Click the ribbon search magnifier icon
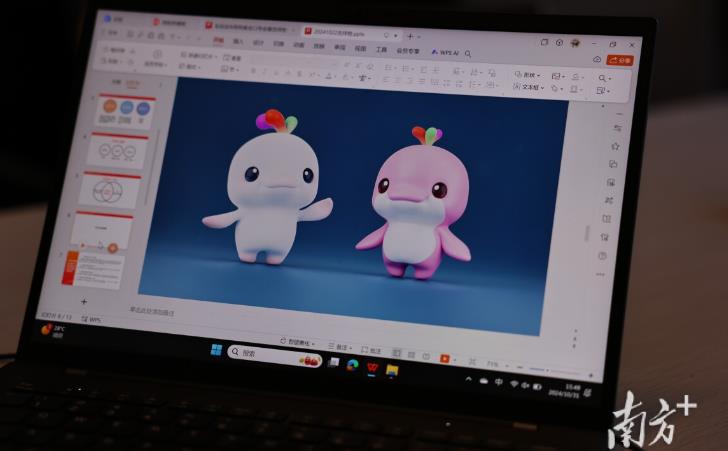 click(x=468, y=53)
